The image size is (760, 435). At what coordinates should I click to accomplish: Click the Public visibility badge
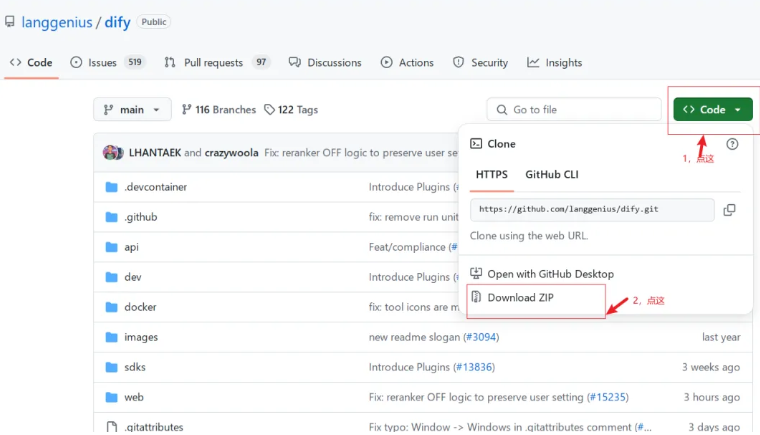[154, 22]
